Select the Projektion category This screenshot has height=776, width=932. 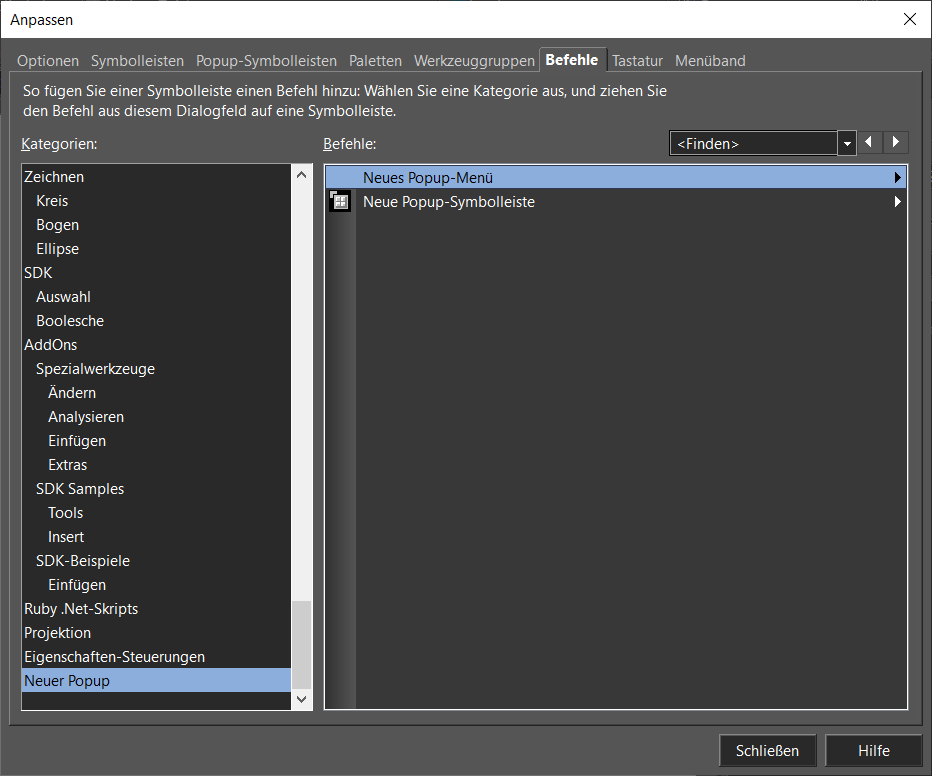(156, 633)
